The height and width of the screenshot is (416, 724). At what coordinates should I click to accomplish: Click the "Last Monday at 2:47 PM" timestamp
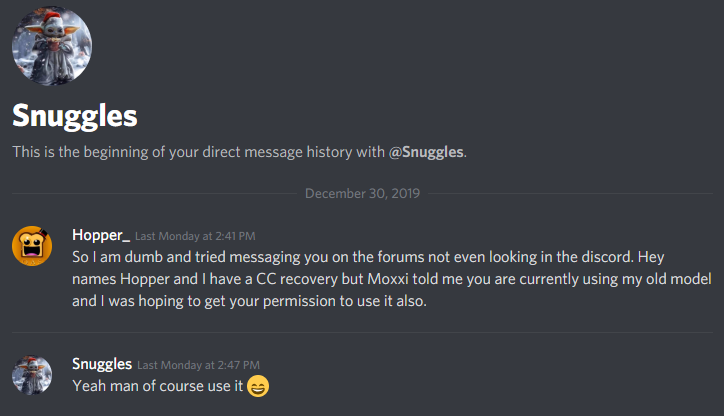(197, 365)
